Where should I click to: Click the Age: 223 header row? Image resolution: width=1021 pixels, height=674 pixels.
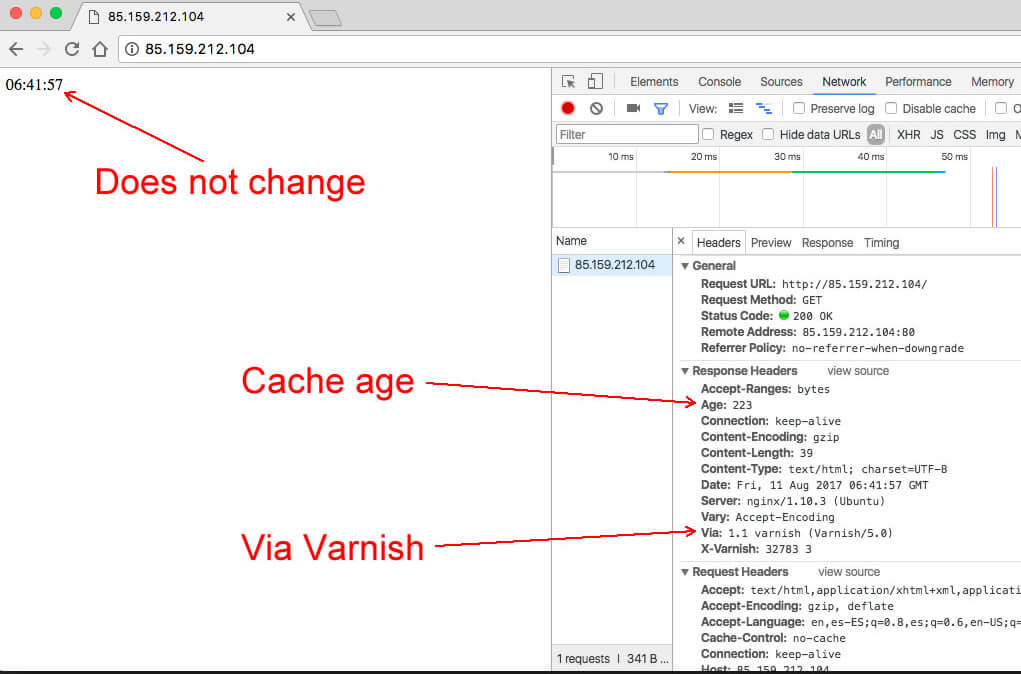click(726, 405)
